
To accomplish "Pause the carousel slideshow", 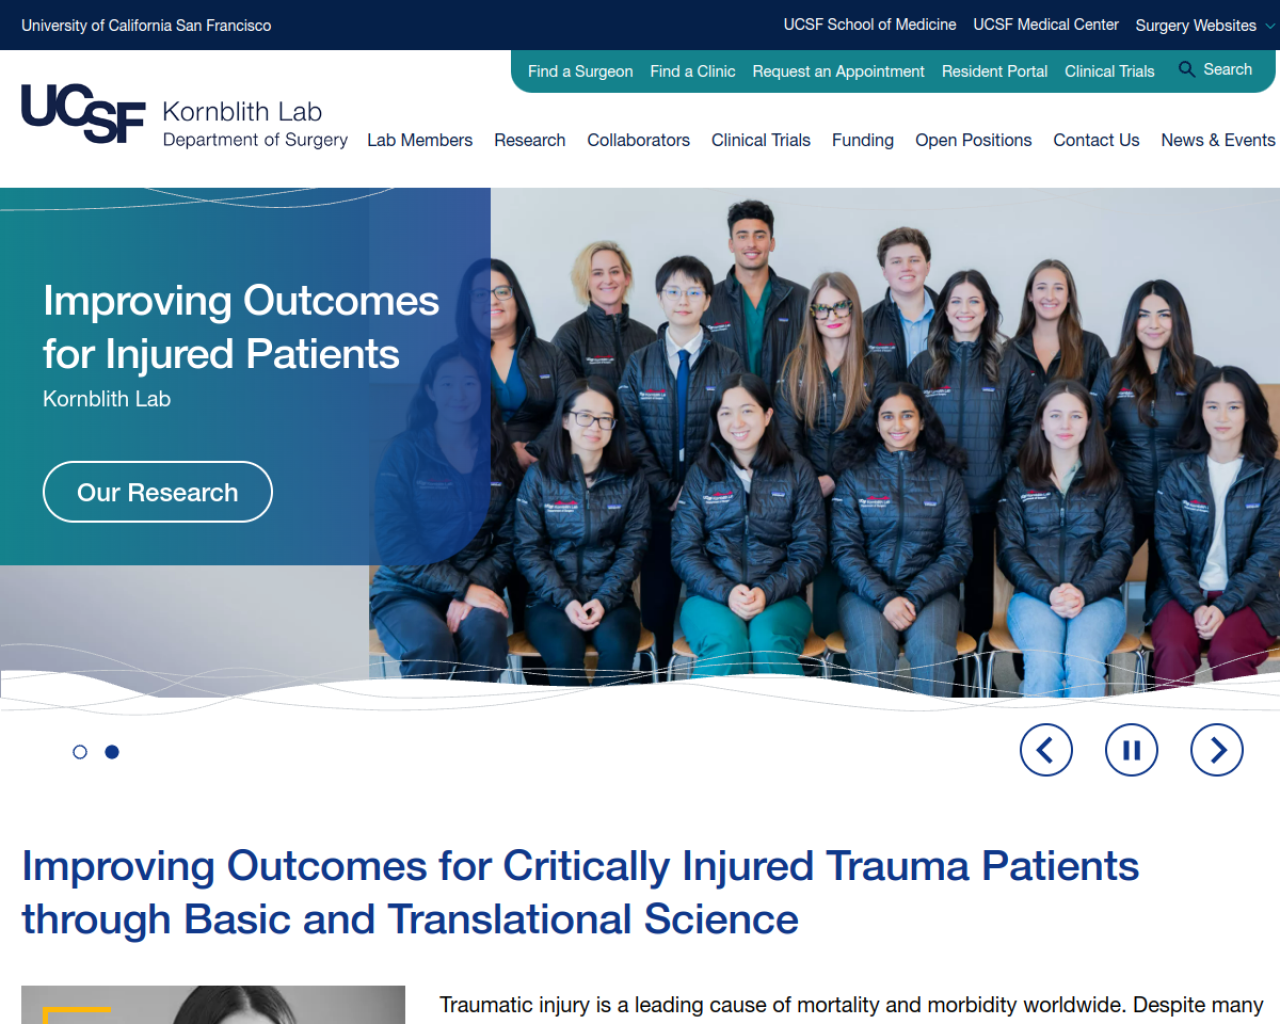I will 1131,750.
